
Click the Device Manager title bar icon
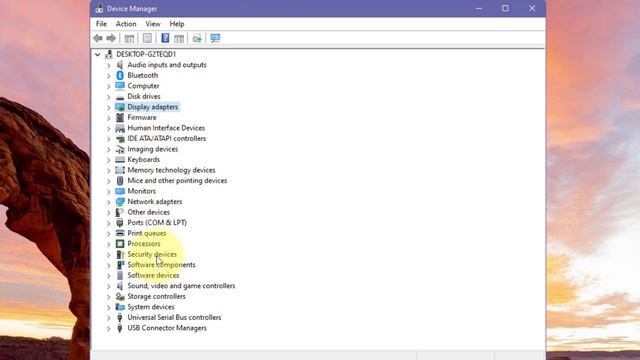[x=99, y=9]
